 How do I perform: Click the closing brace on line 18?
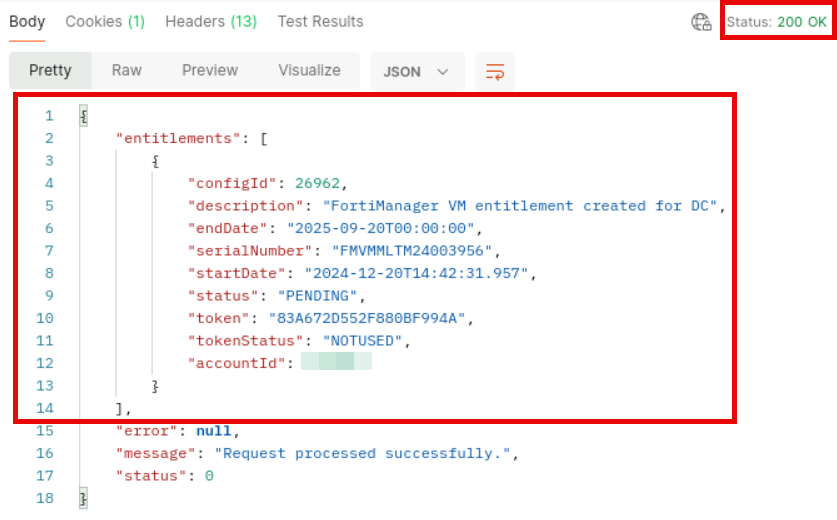[x=83, y=499]
